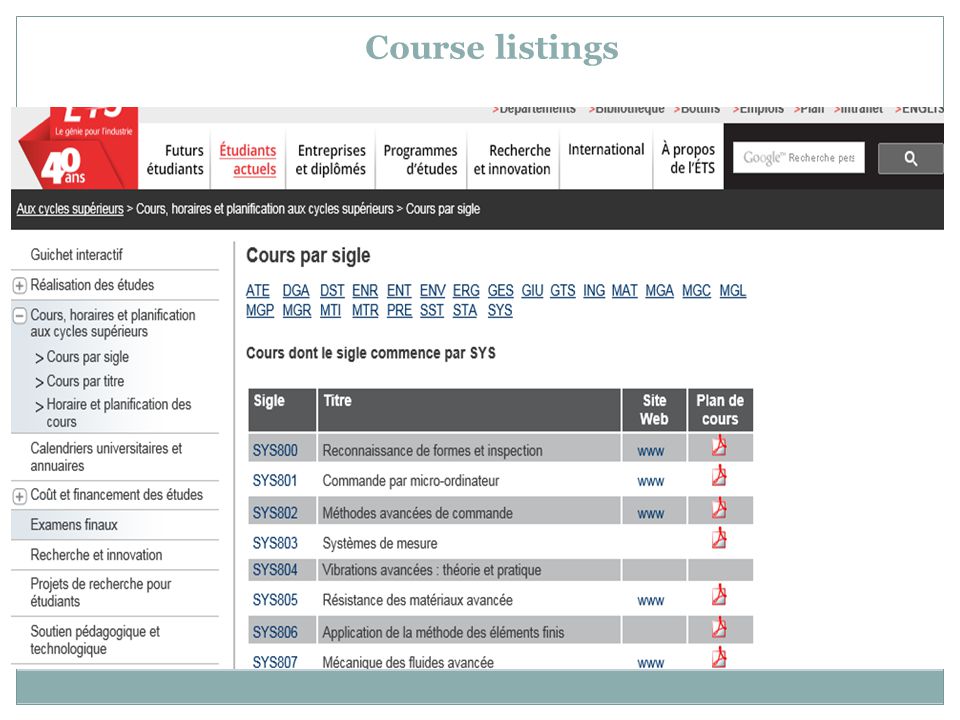Image resolution: width=960 pixels, height=720 pixels.
Task: Click the magnifier search button
Action: click(x=910, y=159)
